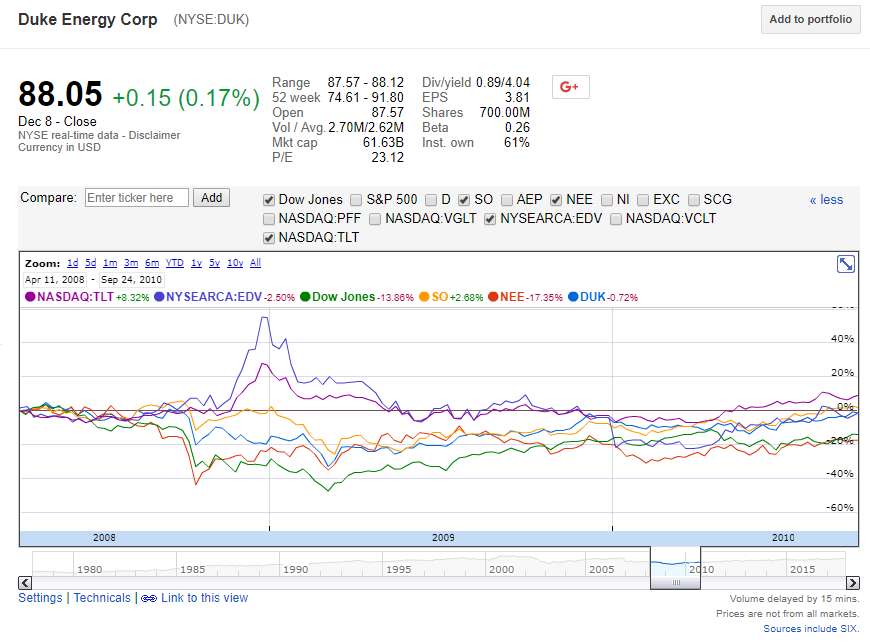This screenshot has height=644, width=870.
Task: Click the start date field Apr 11, 2008
Action: [x=55, y=280]
